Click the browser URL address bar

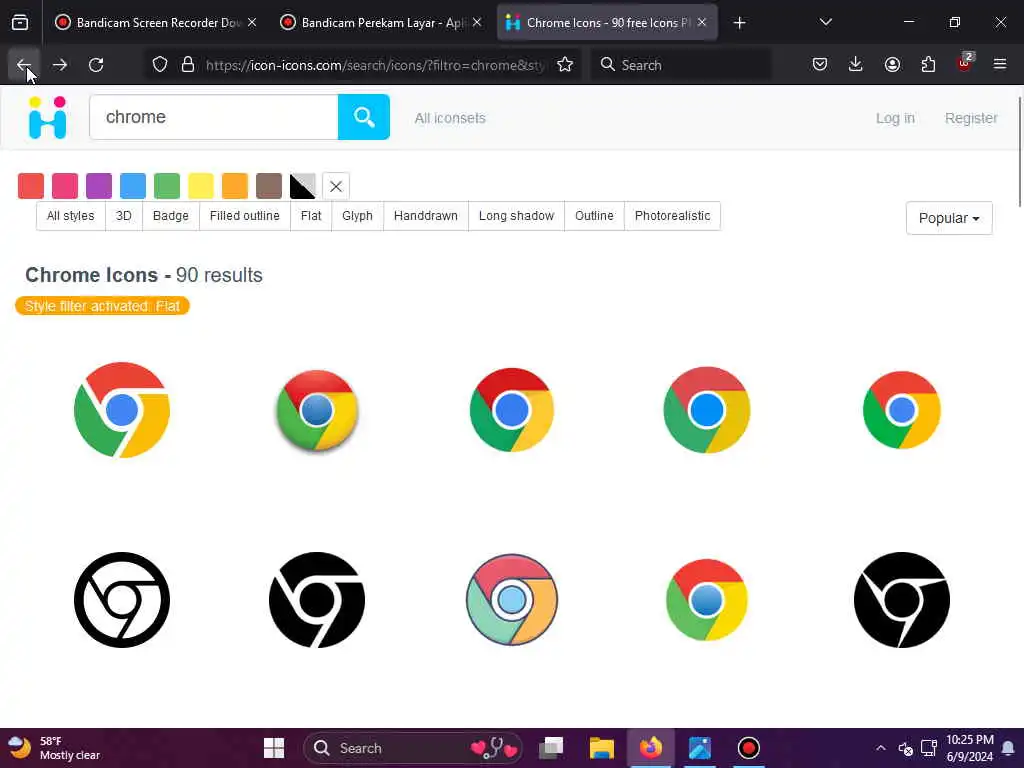pos(361,65)
